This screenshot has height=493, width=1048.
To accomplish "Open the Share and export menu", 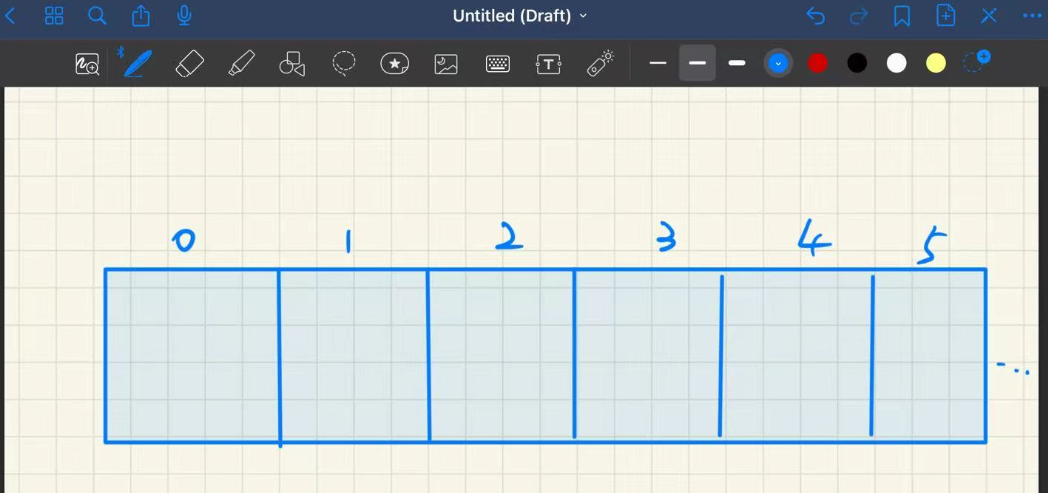I will pos(141,16).
